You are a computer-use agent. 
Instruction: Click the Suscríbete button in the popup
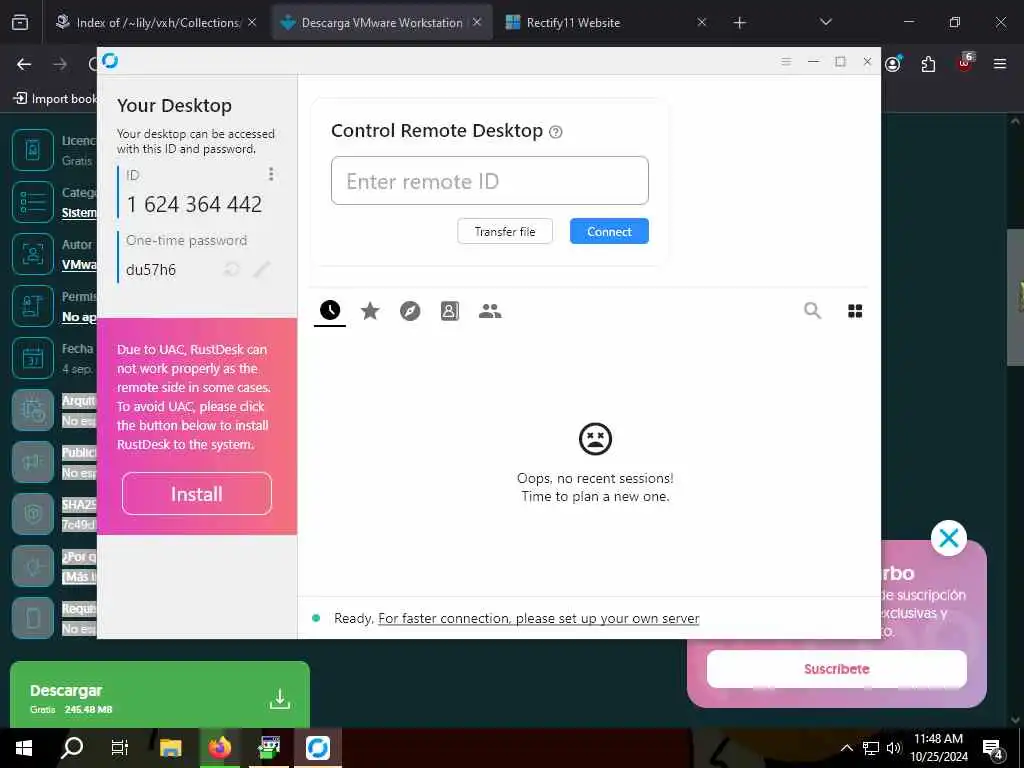pos(837,669)
